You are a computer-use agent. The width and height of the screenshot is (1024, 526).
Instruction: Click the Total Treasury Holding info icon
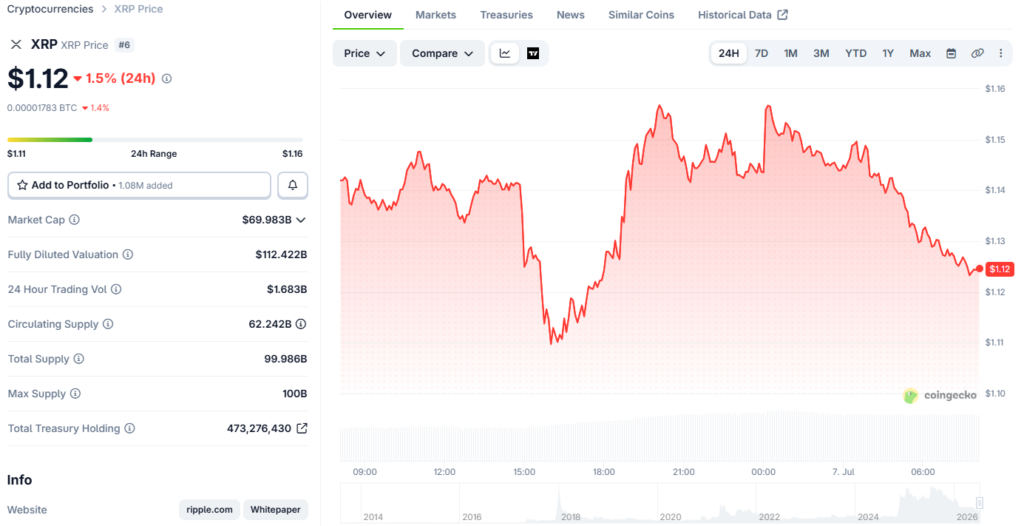click(130, 428)
